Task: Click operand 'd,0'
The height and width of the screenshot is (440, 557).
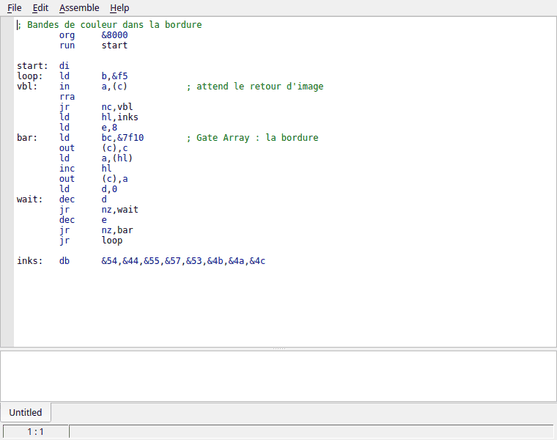Action: (109, 189)
